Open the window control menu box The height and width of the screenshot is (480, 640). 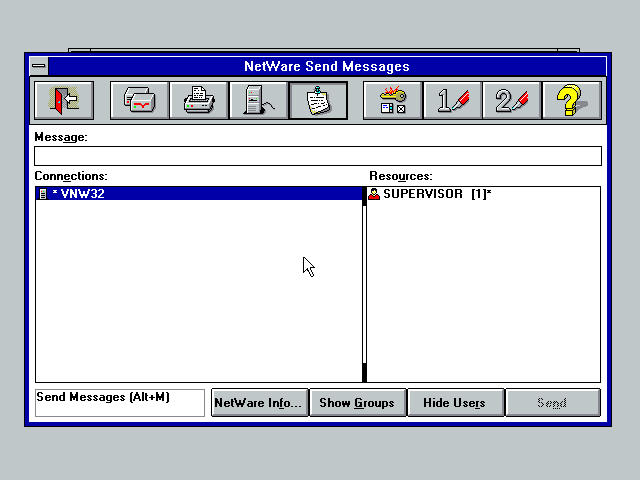click(39, 66)
